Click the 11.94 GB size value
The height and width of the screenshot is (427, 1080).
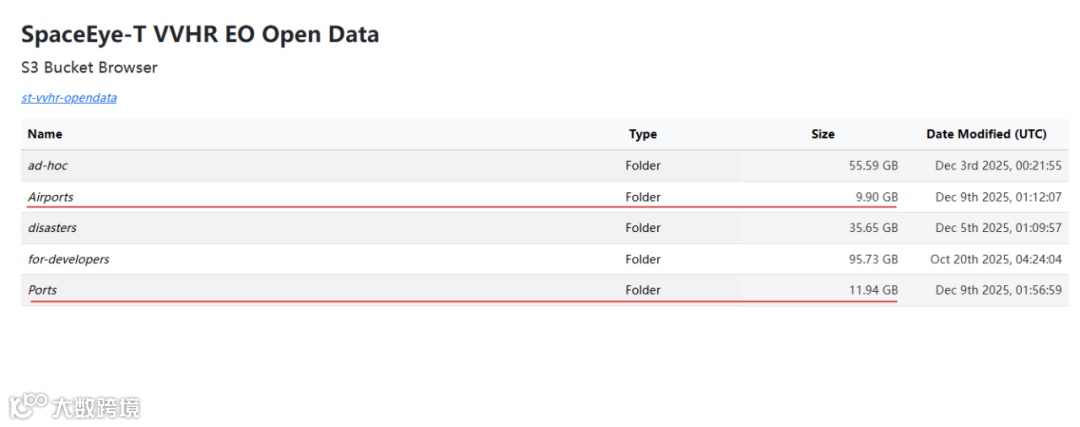[873, 290]
